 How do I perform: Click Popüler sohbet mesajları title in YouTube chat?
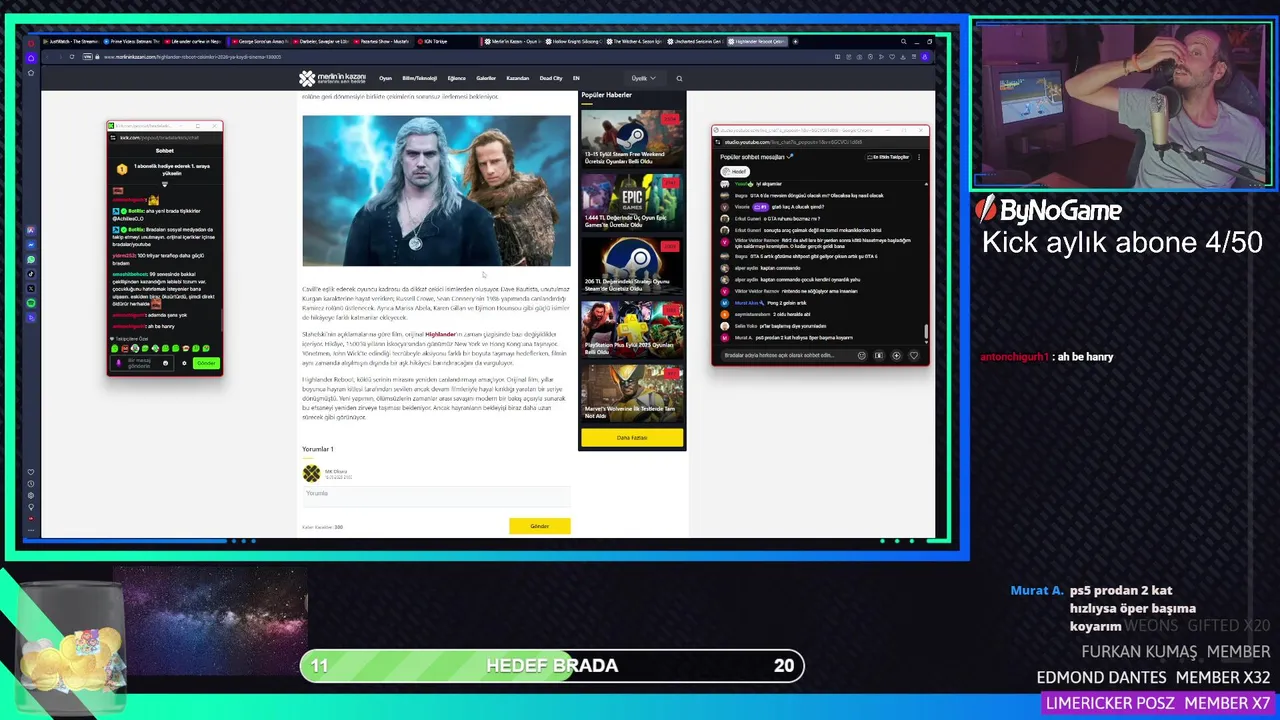[x=753, y=157]
